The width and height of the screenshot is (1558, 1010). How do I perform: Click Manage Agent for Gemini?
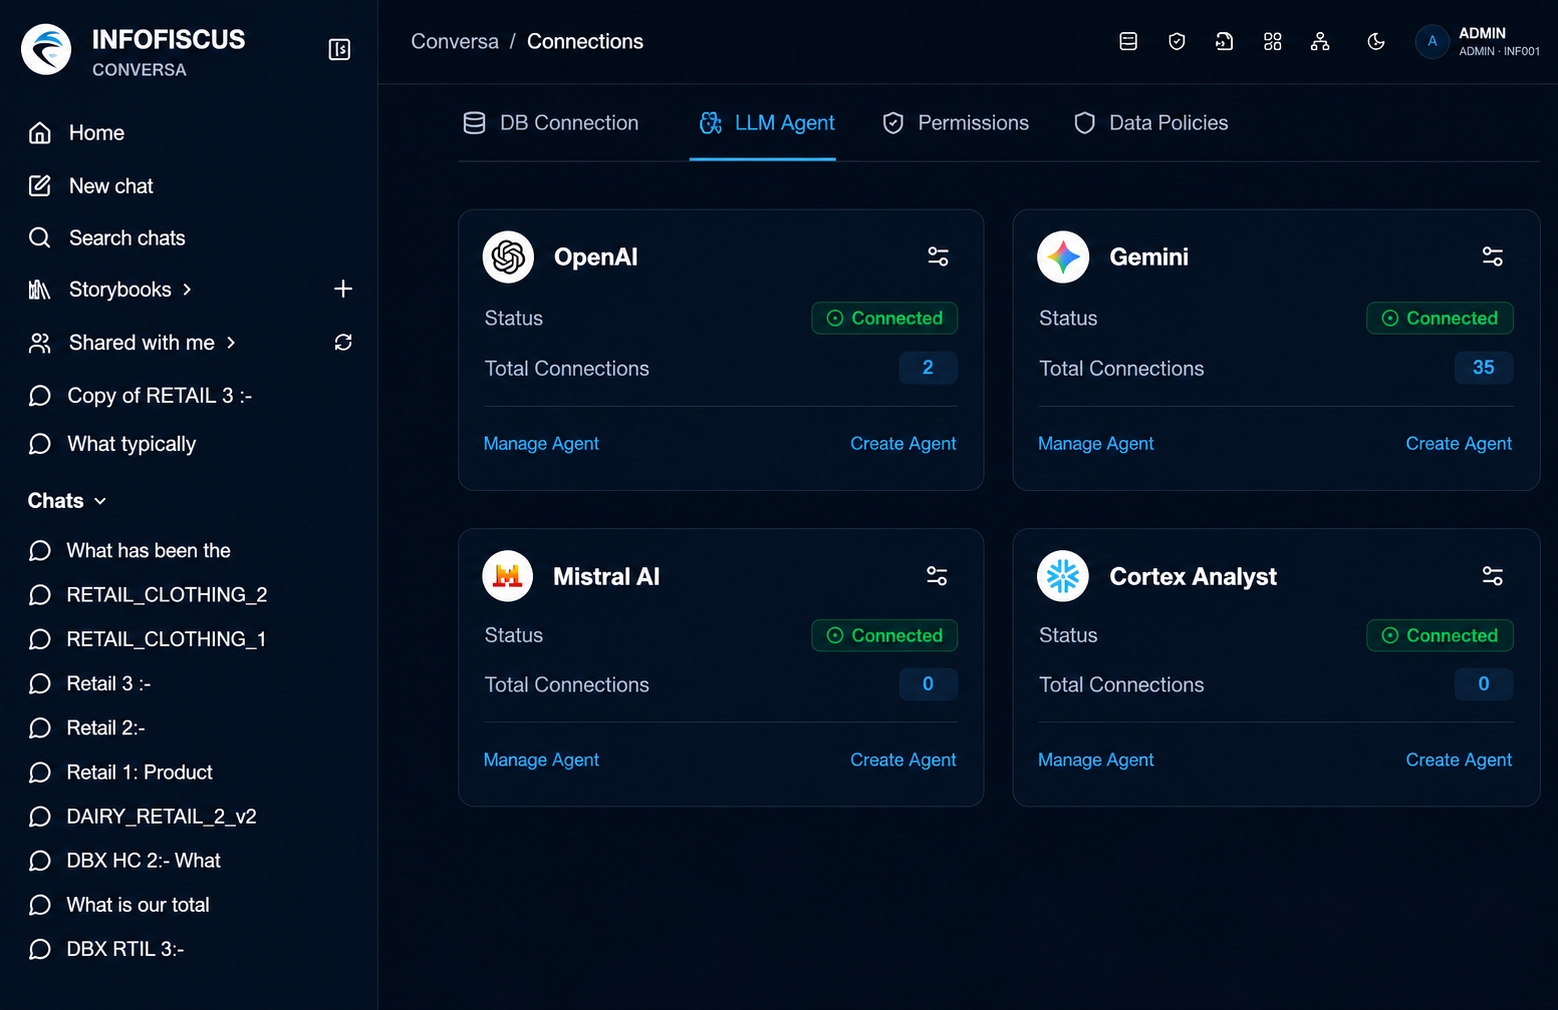point(1096,443)
